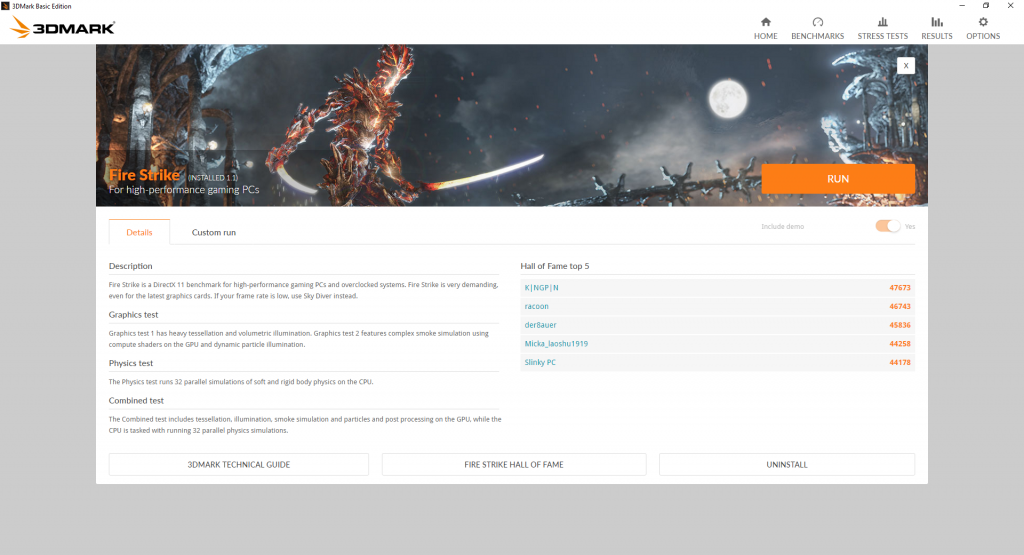The height and width of the screenshot is (555, 1024).
Task: Click the UNINSTALL button
Action: coord(787,464)
